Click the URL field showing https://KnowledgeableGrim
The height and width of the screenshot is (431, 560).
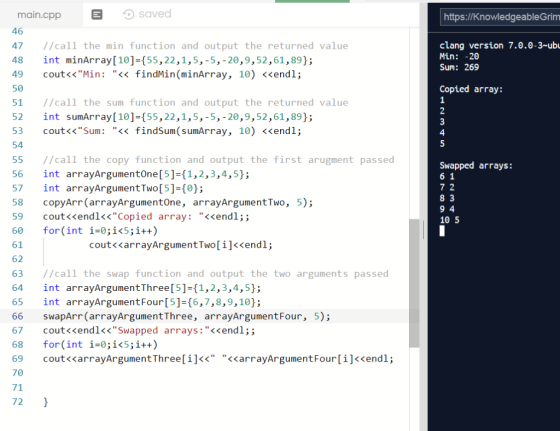point(500,17)
